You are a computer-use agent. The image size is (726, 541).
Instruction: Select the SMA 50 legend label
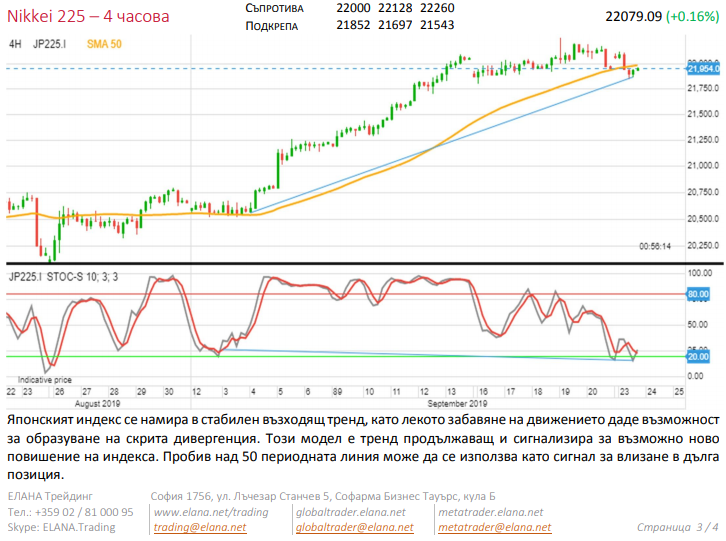click(104, 44)
